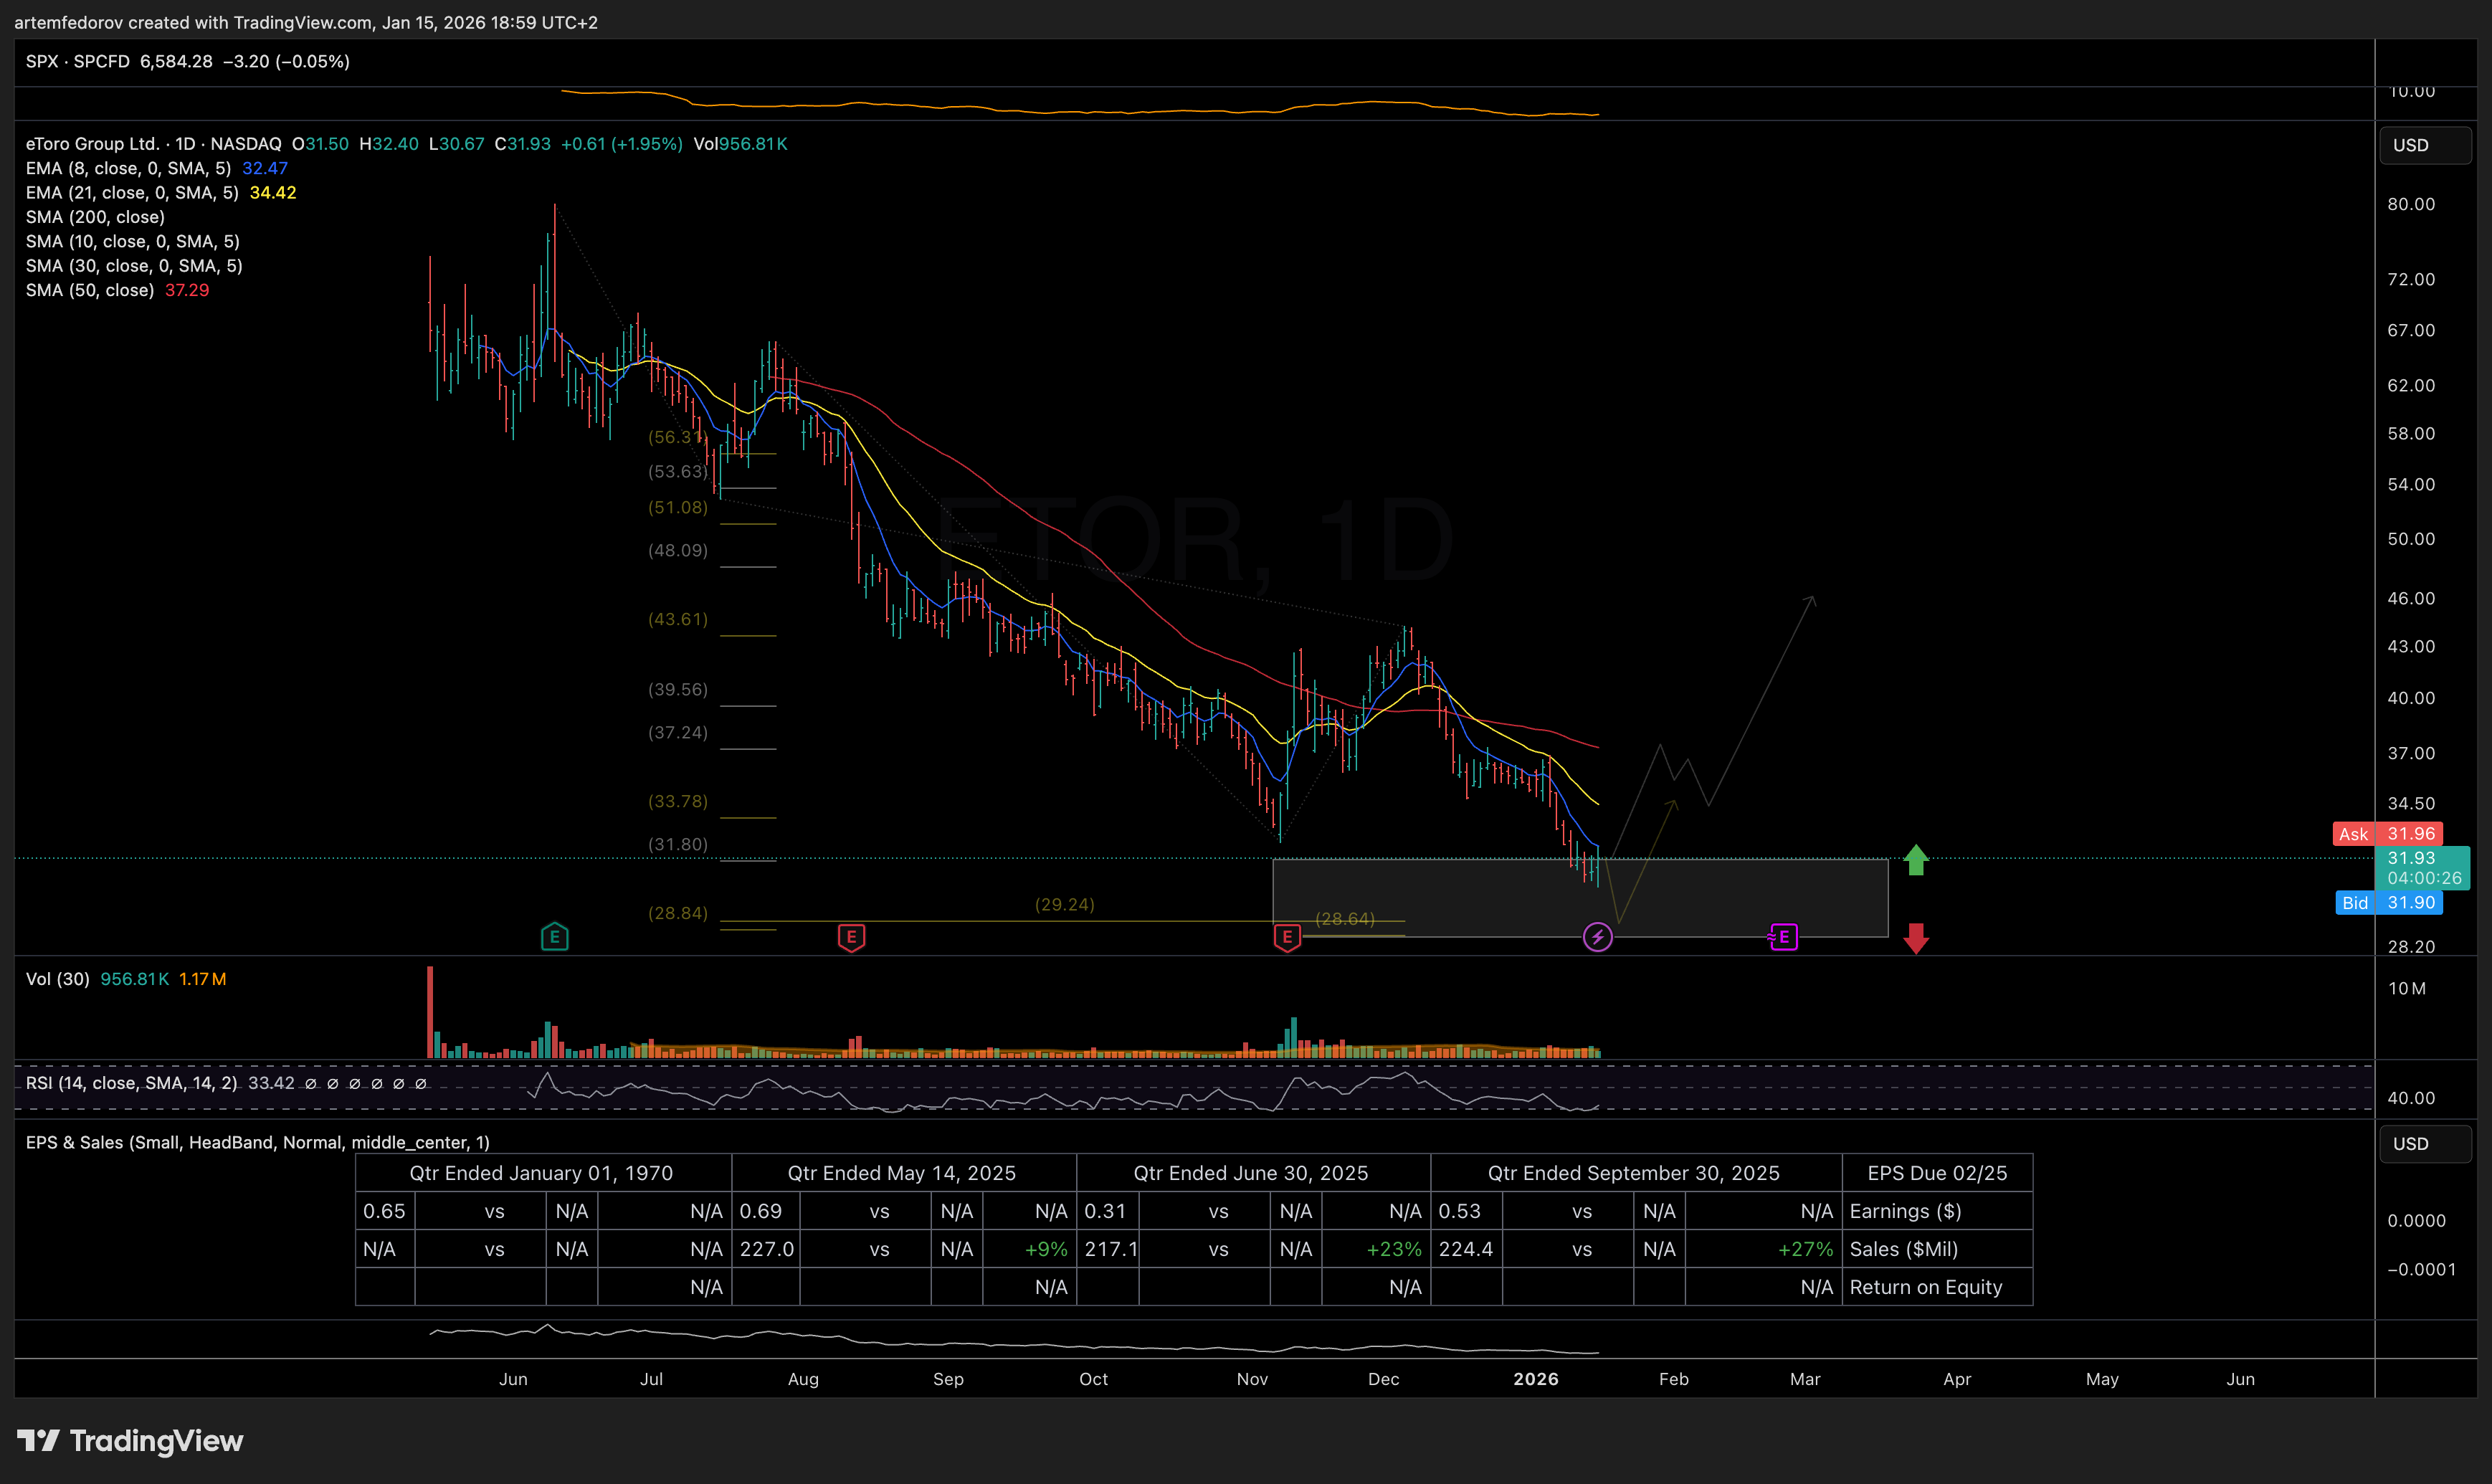Click the purple lightning event marker
Image resolution: width=2492 pixels, height=1484 pixels.
[x=1597, y=937]
